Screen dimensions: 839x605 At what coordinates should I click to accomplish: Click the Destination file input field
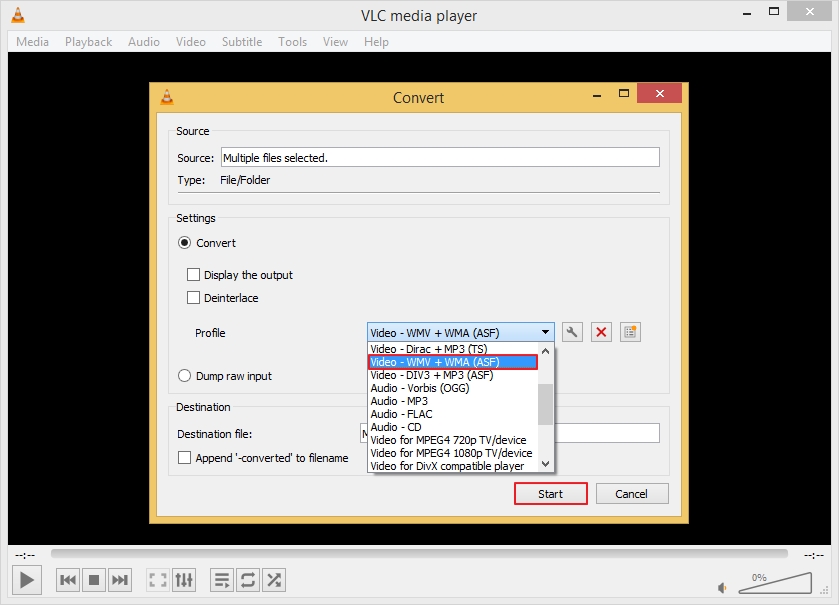509,433
